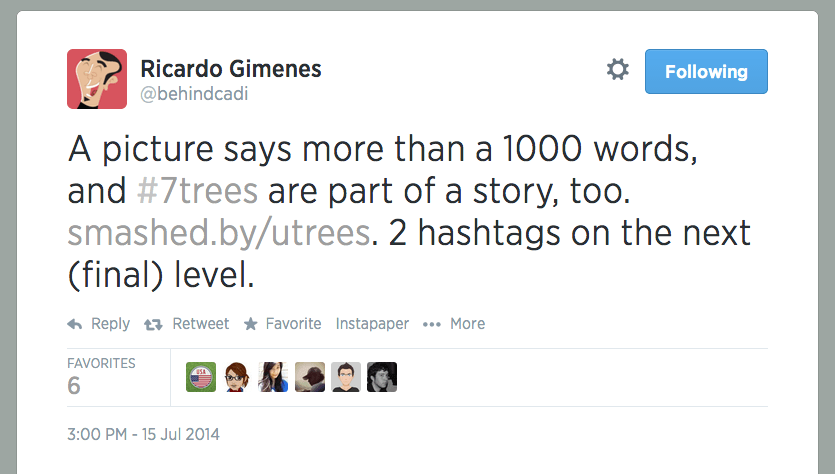Save tweet with Instapaper
Image resolution: width=835 pixels, height=474 pixels.
[372, 324]
